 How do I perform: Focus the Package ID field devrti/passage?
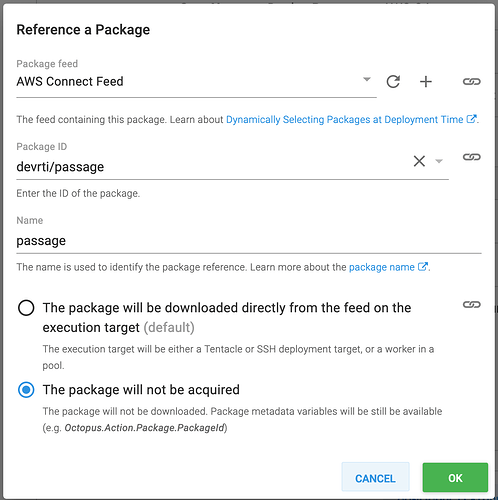[213, 167]
